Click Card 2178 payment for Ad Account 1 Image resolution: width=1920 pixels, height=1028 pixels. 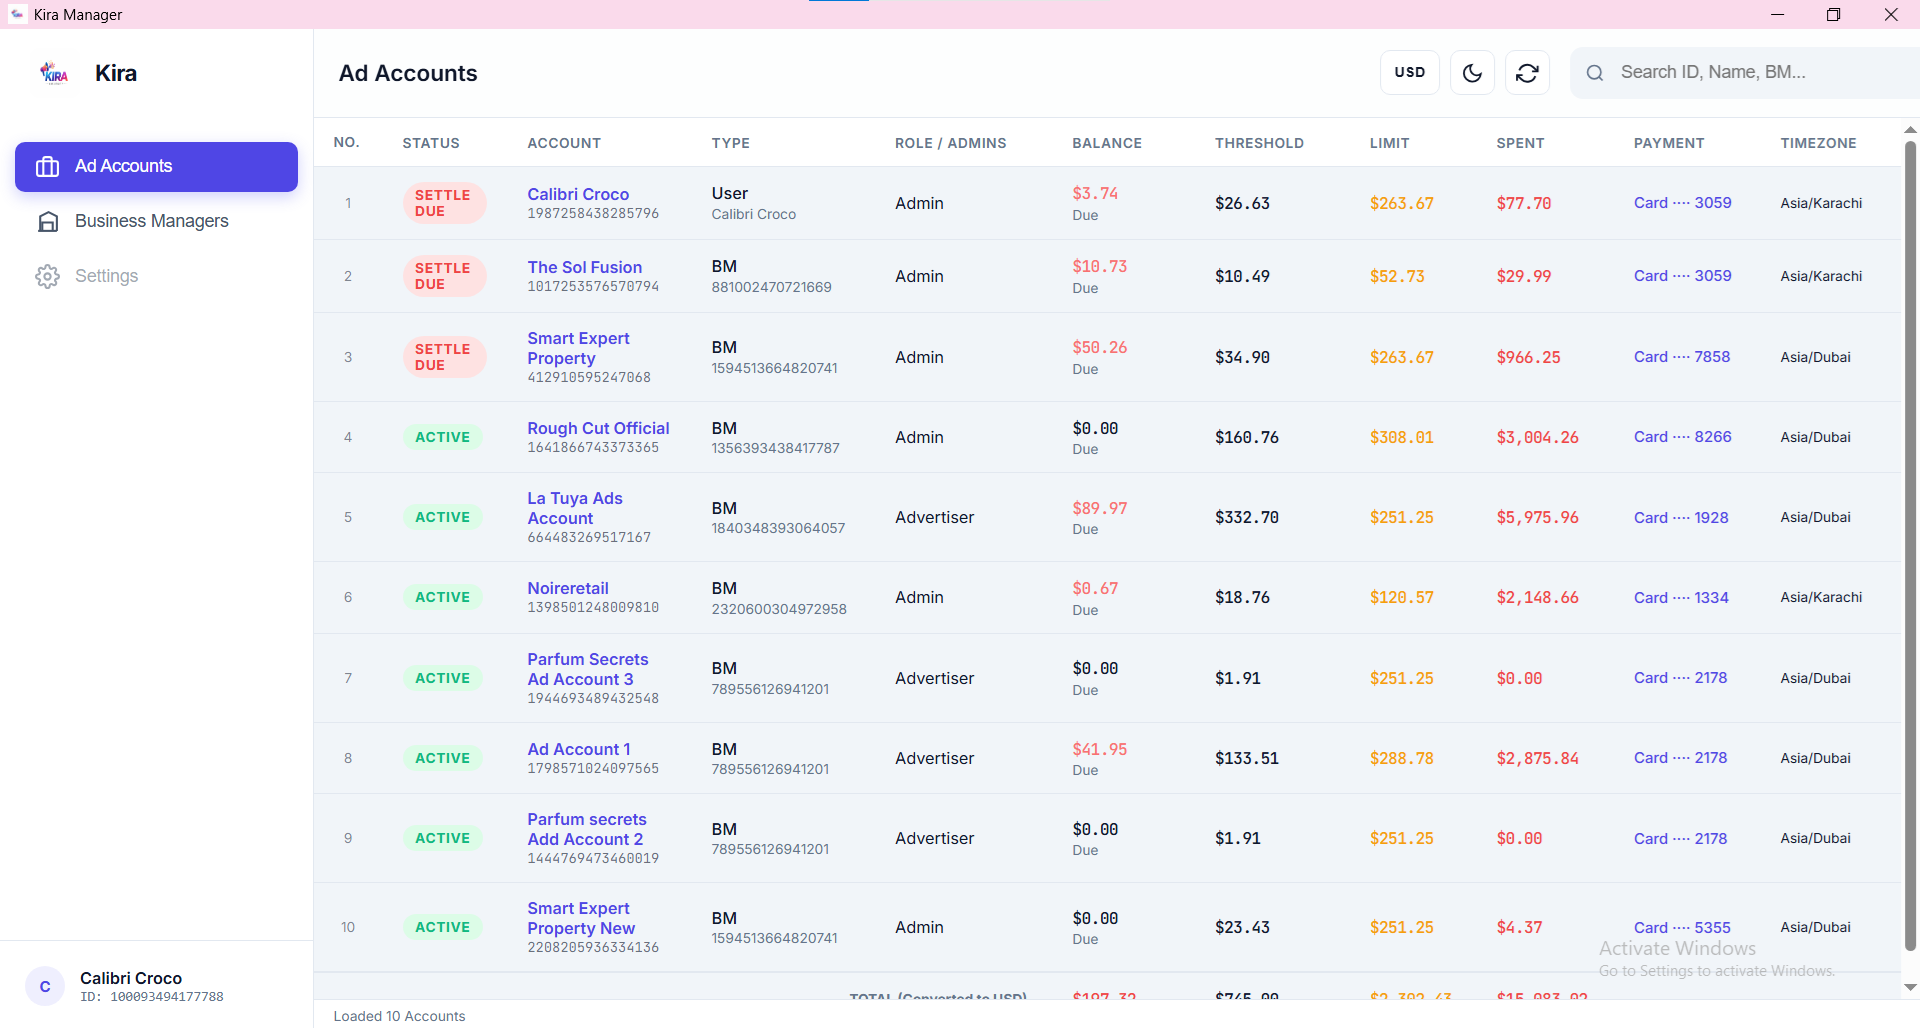pos(1680,758)
